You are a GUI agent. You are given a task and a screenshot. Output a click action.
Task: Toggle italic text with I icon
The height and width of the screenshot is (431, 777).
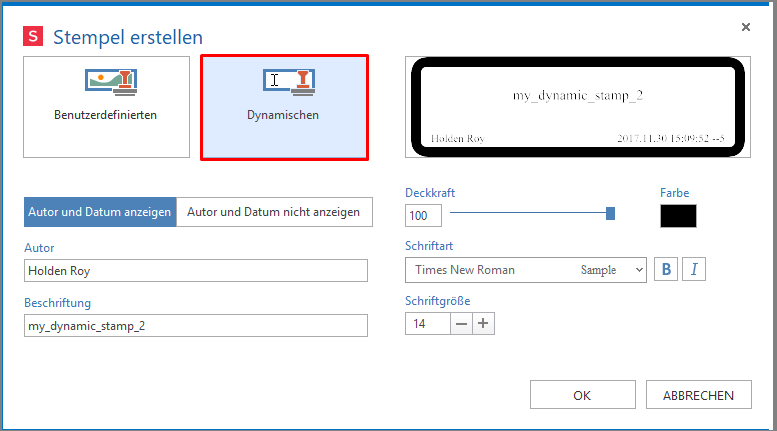(695, 270)
